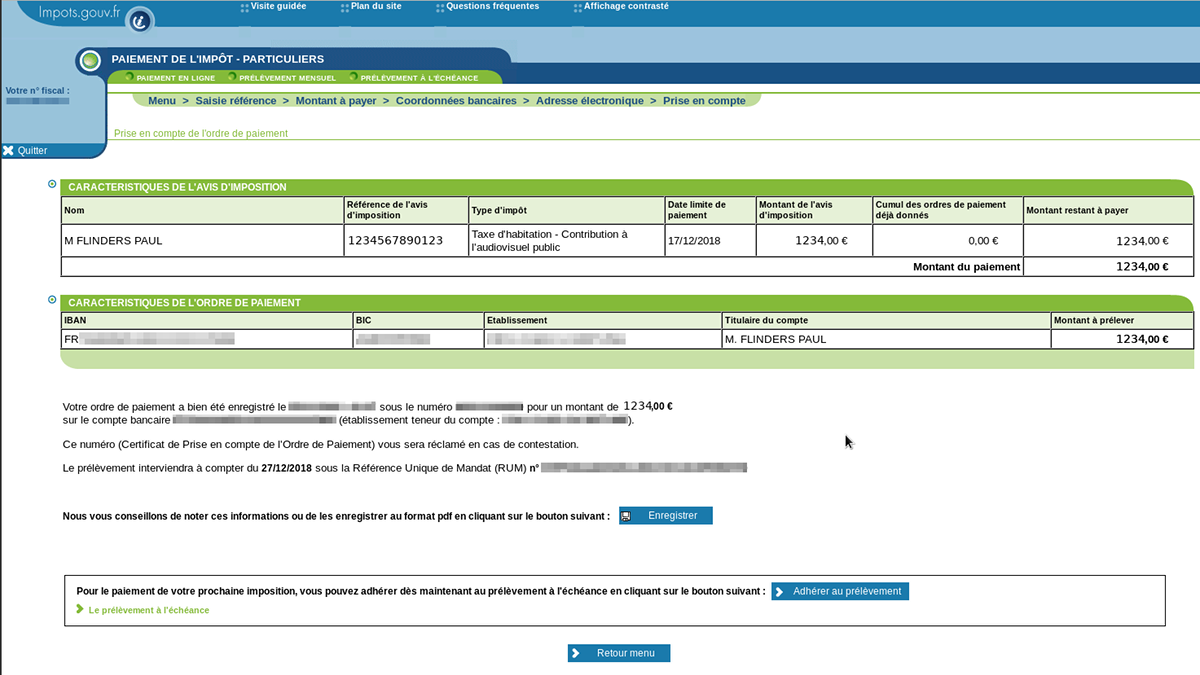Viewport: 1200px width, 675px height.
Task: Click the account holder M. FLINDERS PAUL
Action: point(775,339)
